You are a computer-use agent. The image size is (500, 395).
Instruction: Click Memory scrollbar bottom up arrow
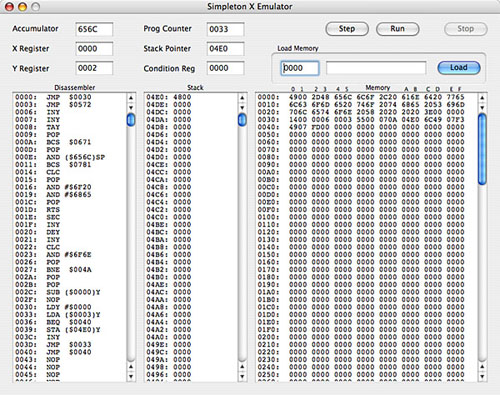tap(482, 367)
